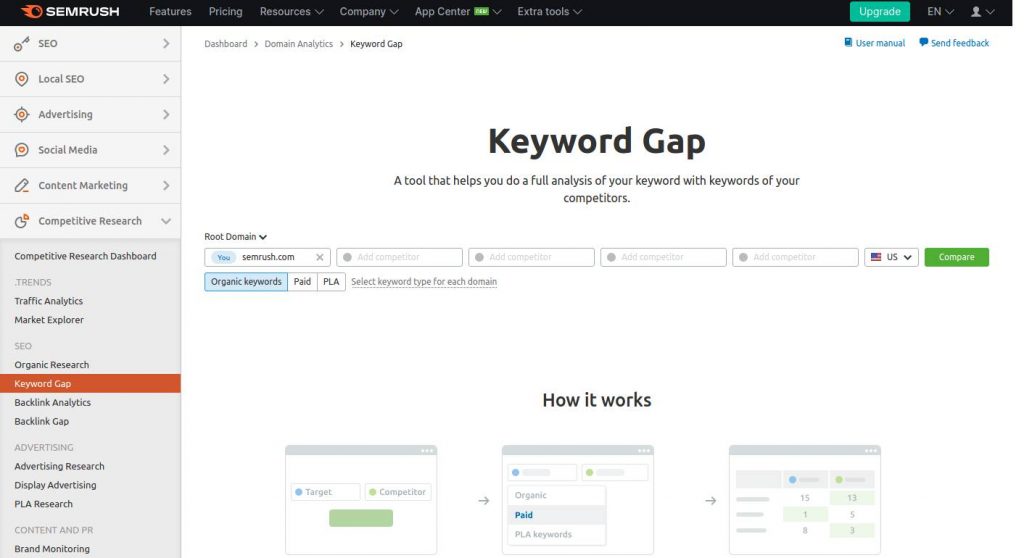Open Backlink Gap in sidebar
Viewport: 1024px width, 558px height.
[x=41, y=421]
